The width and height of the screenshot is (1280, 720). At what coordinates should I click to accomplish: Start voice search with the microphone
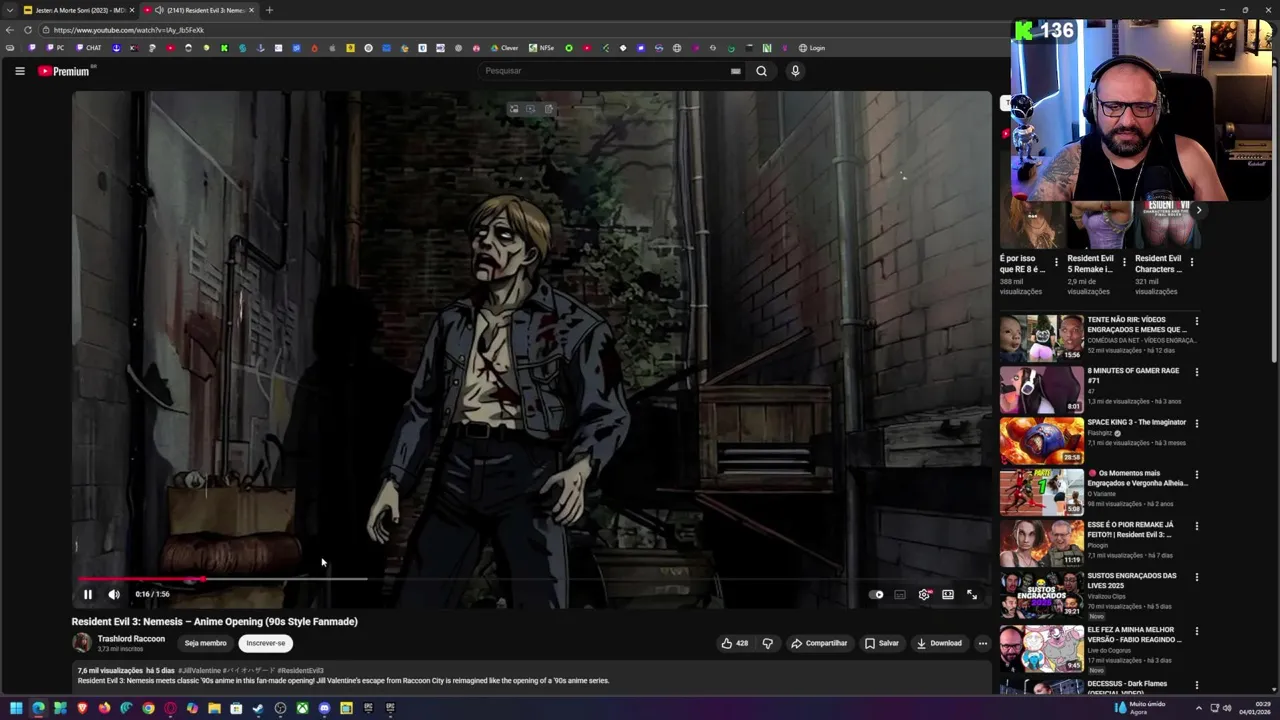(795, 71)
